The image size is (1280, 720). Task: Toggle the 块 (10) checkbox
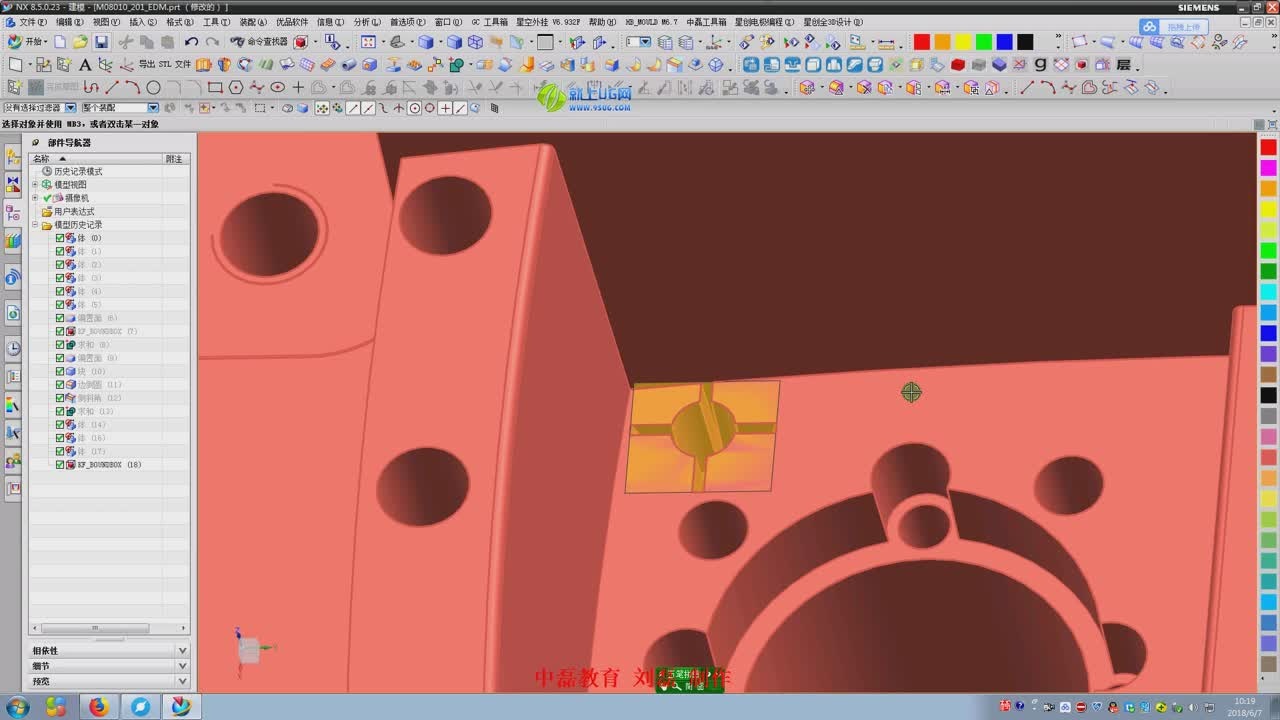(x=60, y=371)
